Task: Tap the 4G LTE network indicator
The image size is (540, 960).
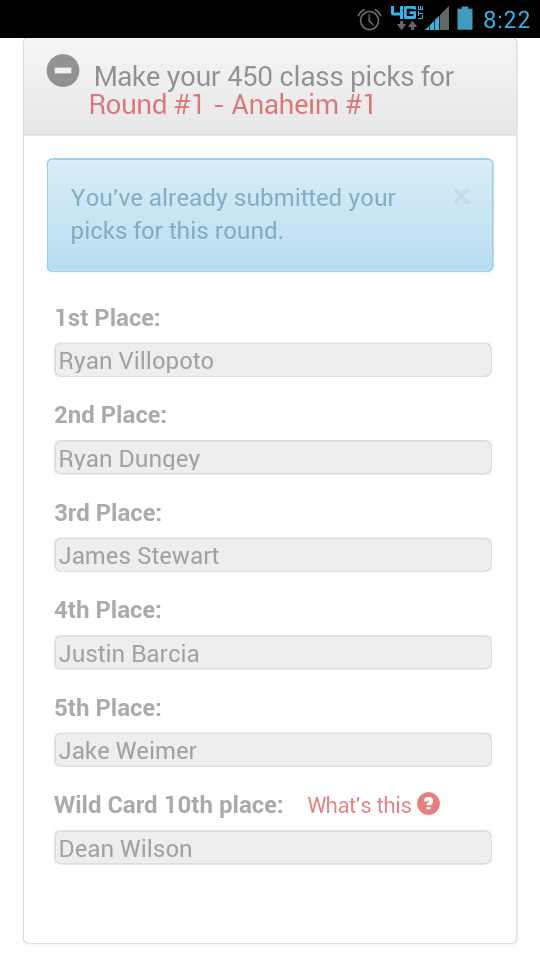Action: [x=407, y=18]
